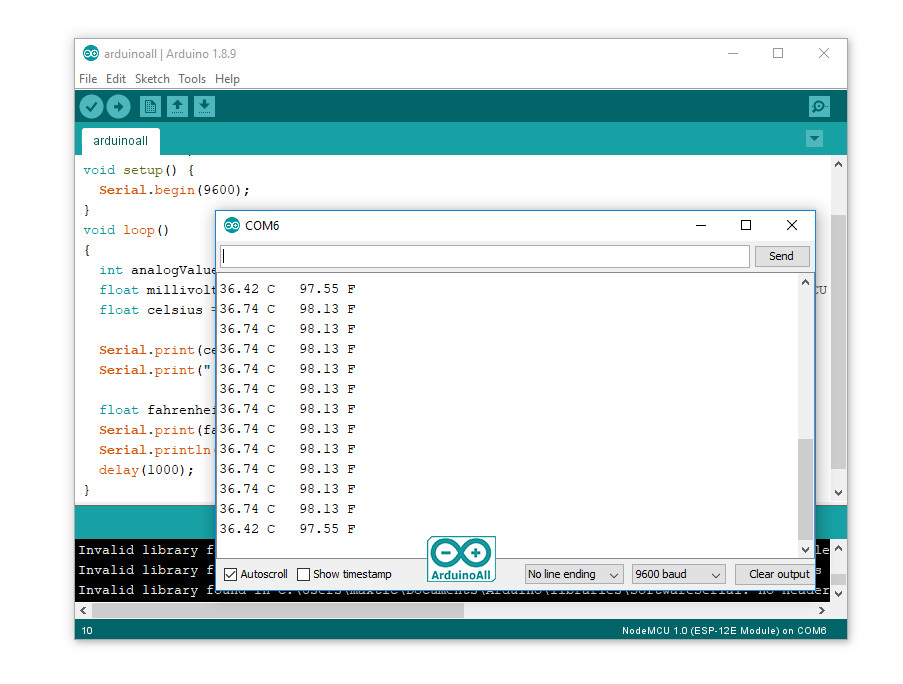Click the NodeMCU 1.0 board status text

tap(724, 630)
